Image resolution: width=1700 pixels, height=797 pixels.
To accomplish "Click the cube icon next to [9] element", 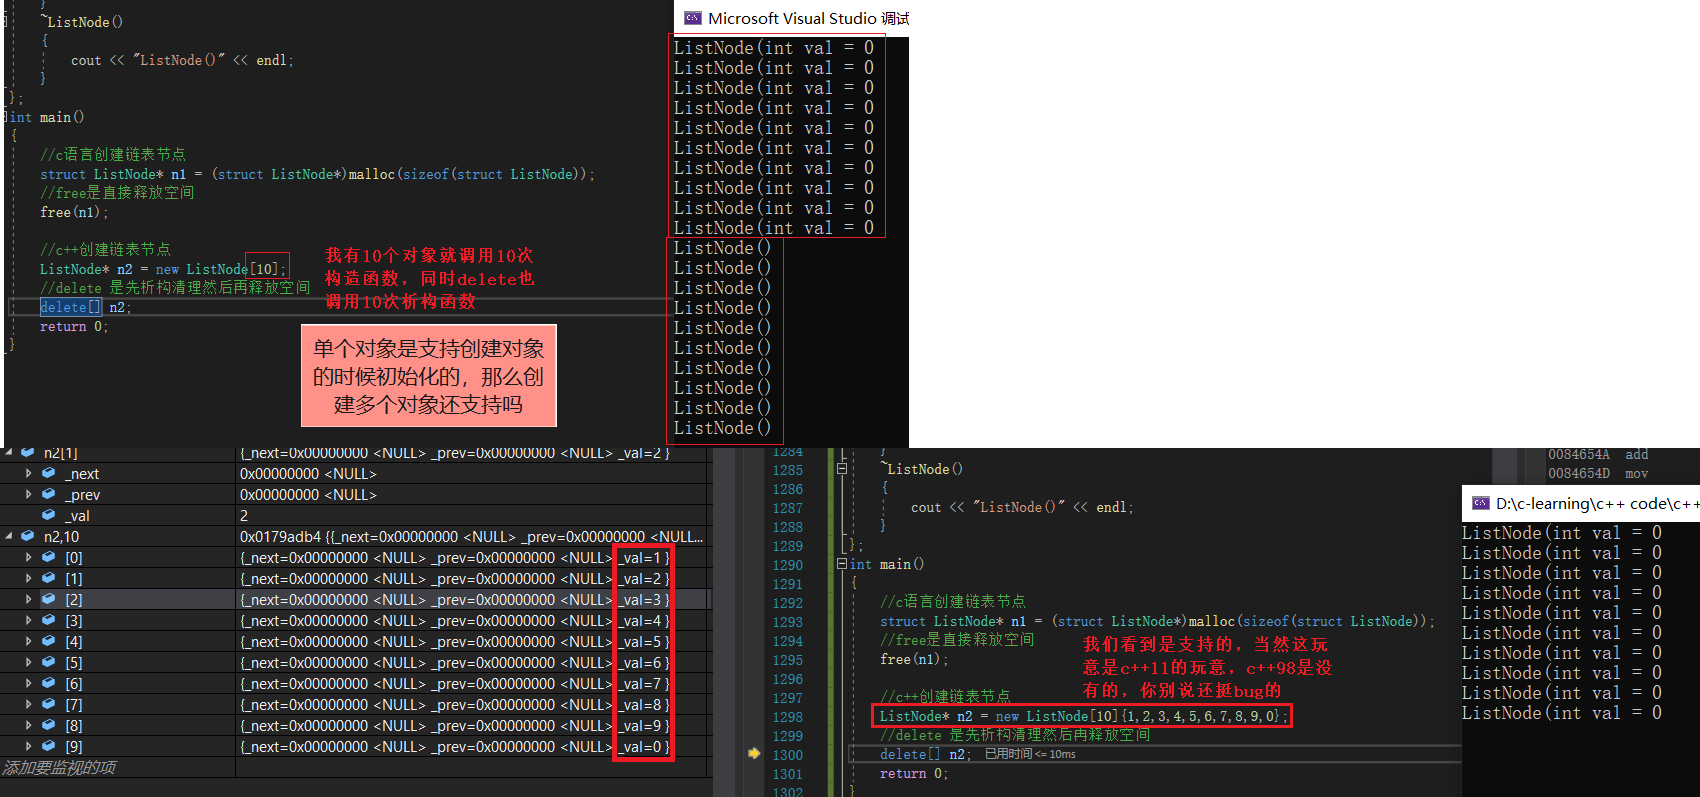I will (48, 747).
